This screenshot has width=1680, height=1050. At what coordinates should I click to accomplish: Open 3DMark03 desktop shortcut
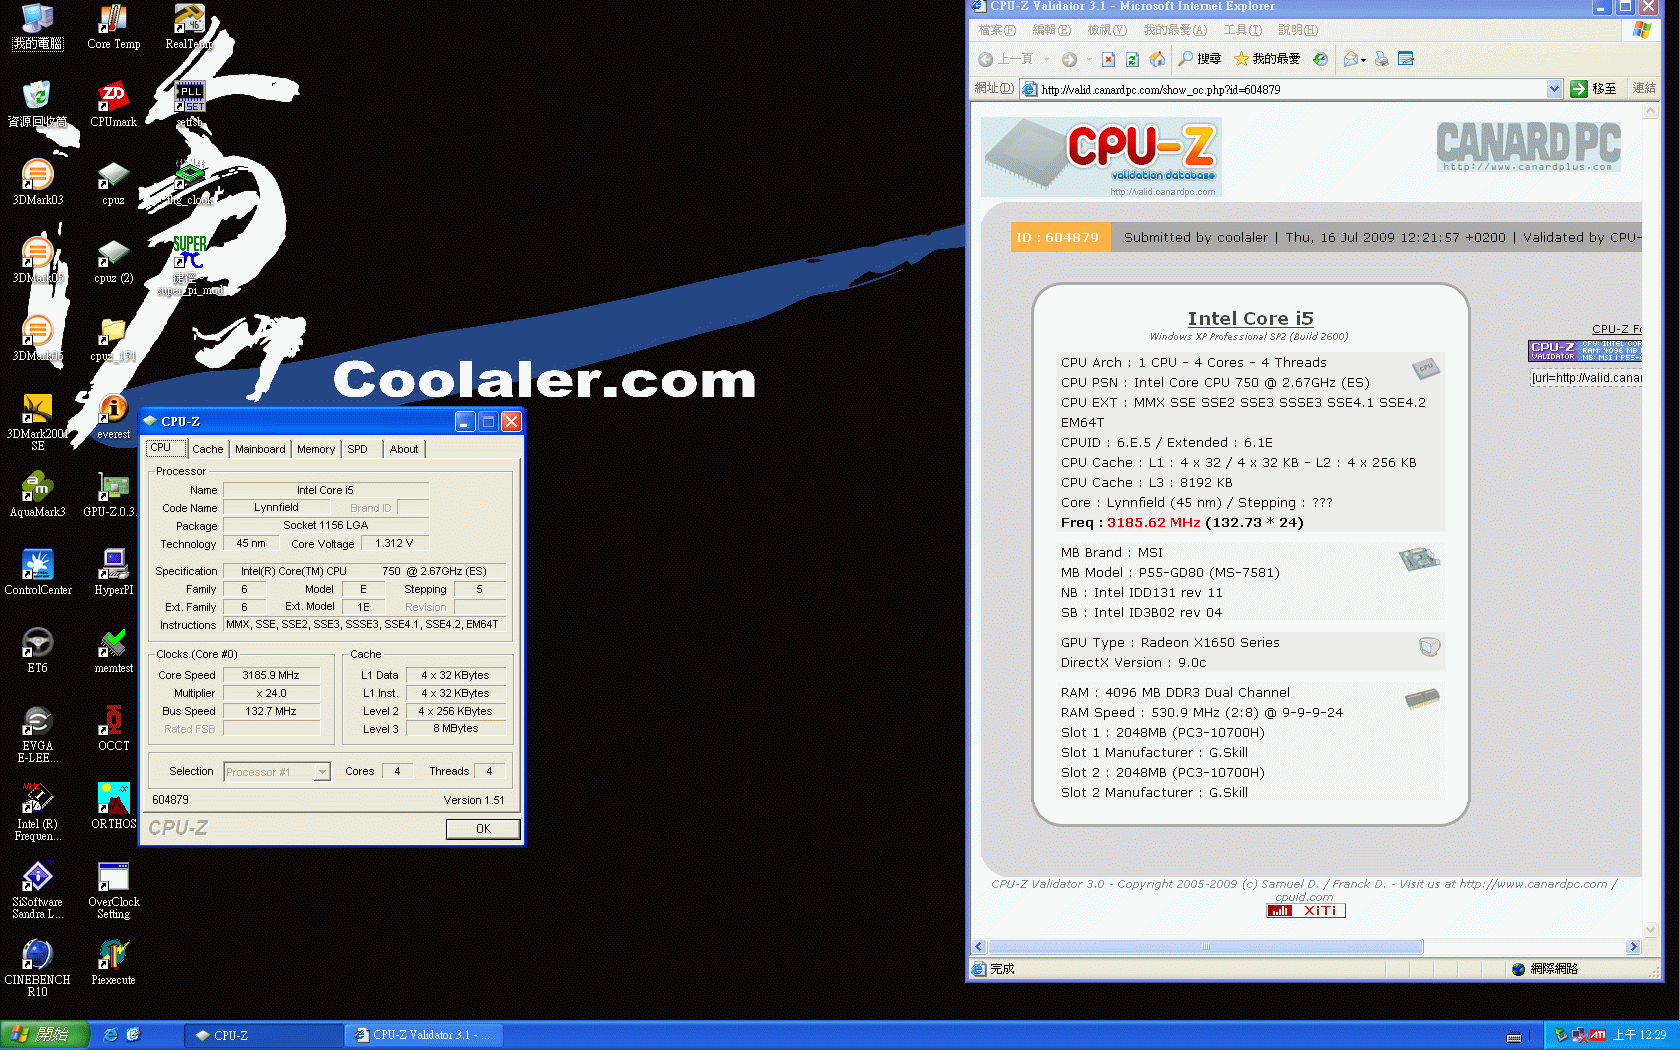(x=37, y=183)
